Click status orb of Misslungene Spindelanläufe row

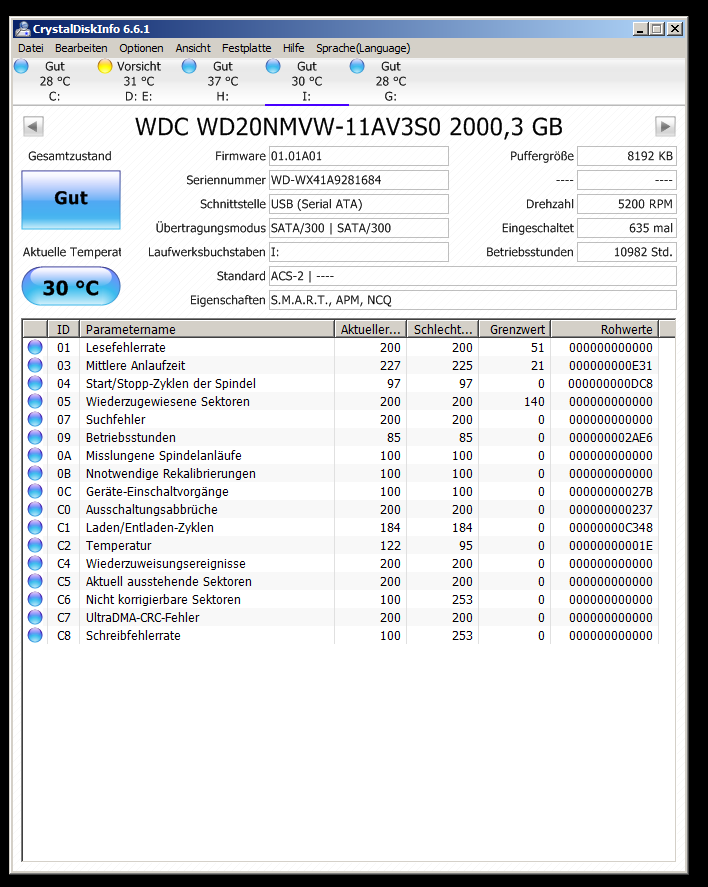pyautogui.click(x=35, y=455)
